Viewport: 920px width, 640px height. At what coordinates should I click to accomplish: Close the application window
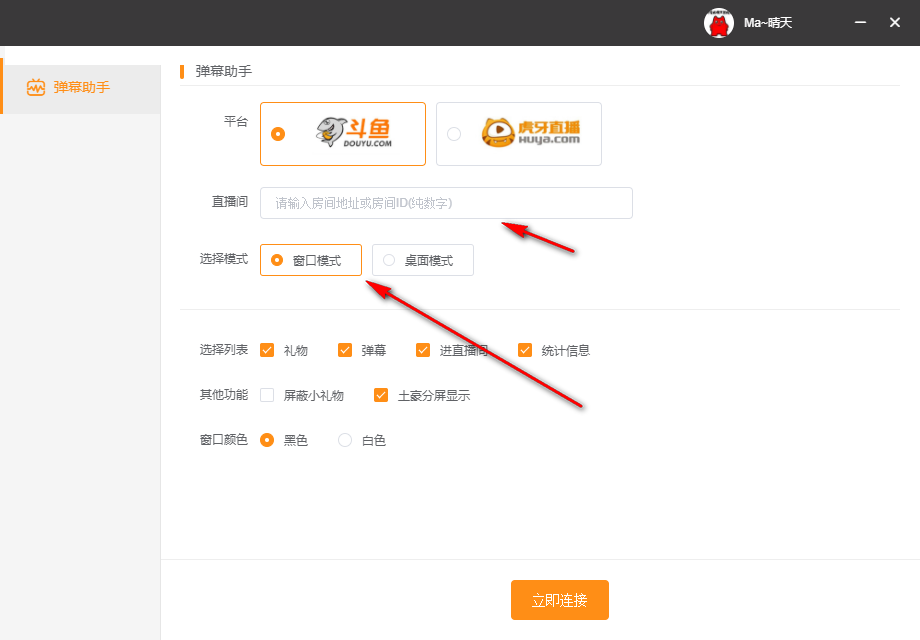895,22
